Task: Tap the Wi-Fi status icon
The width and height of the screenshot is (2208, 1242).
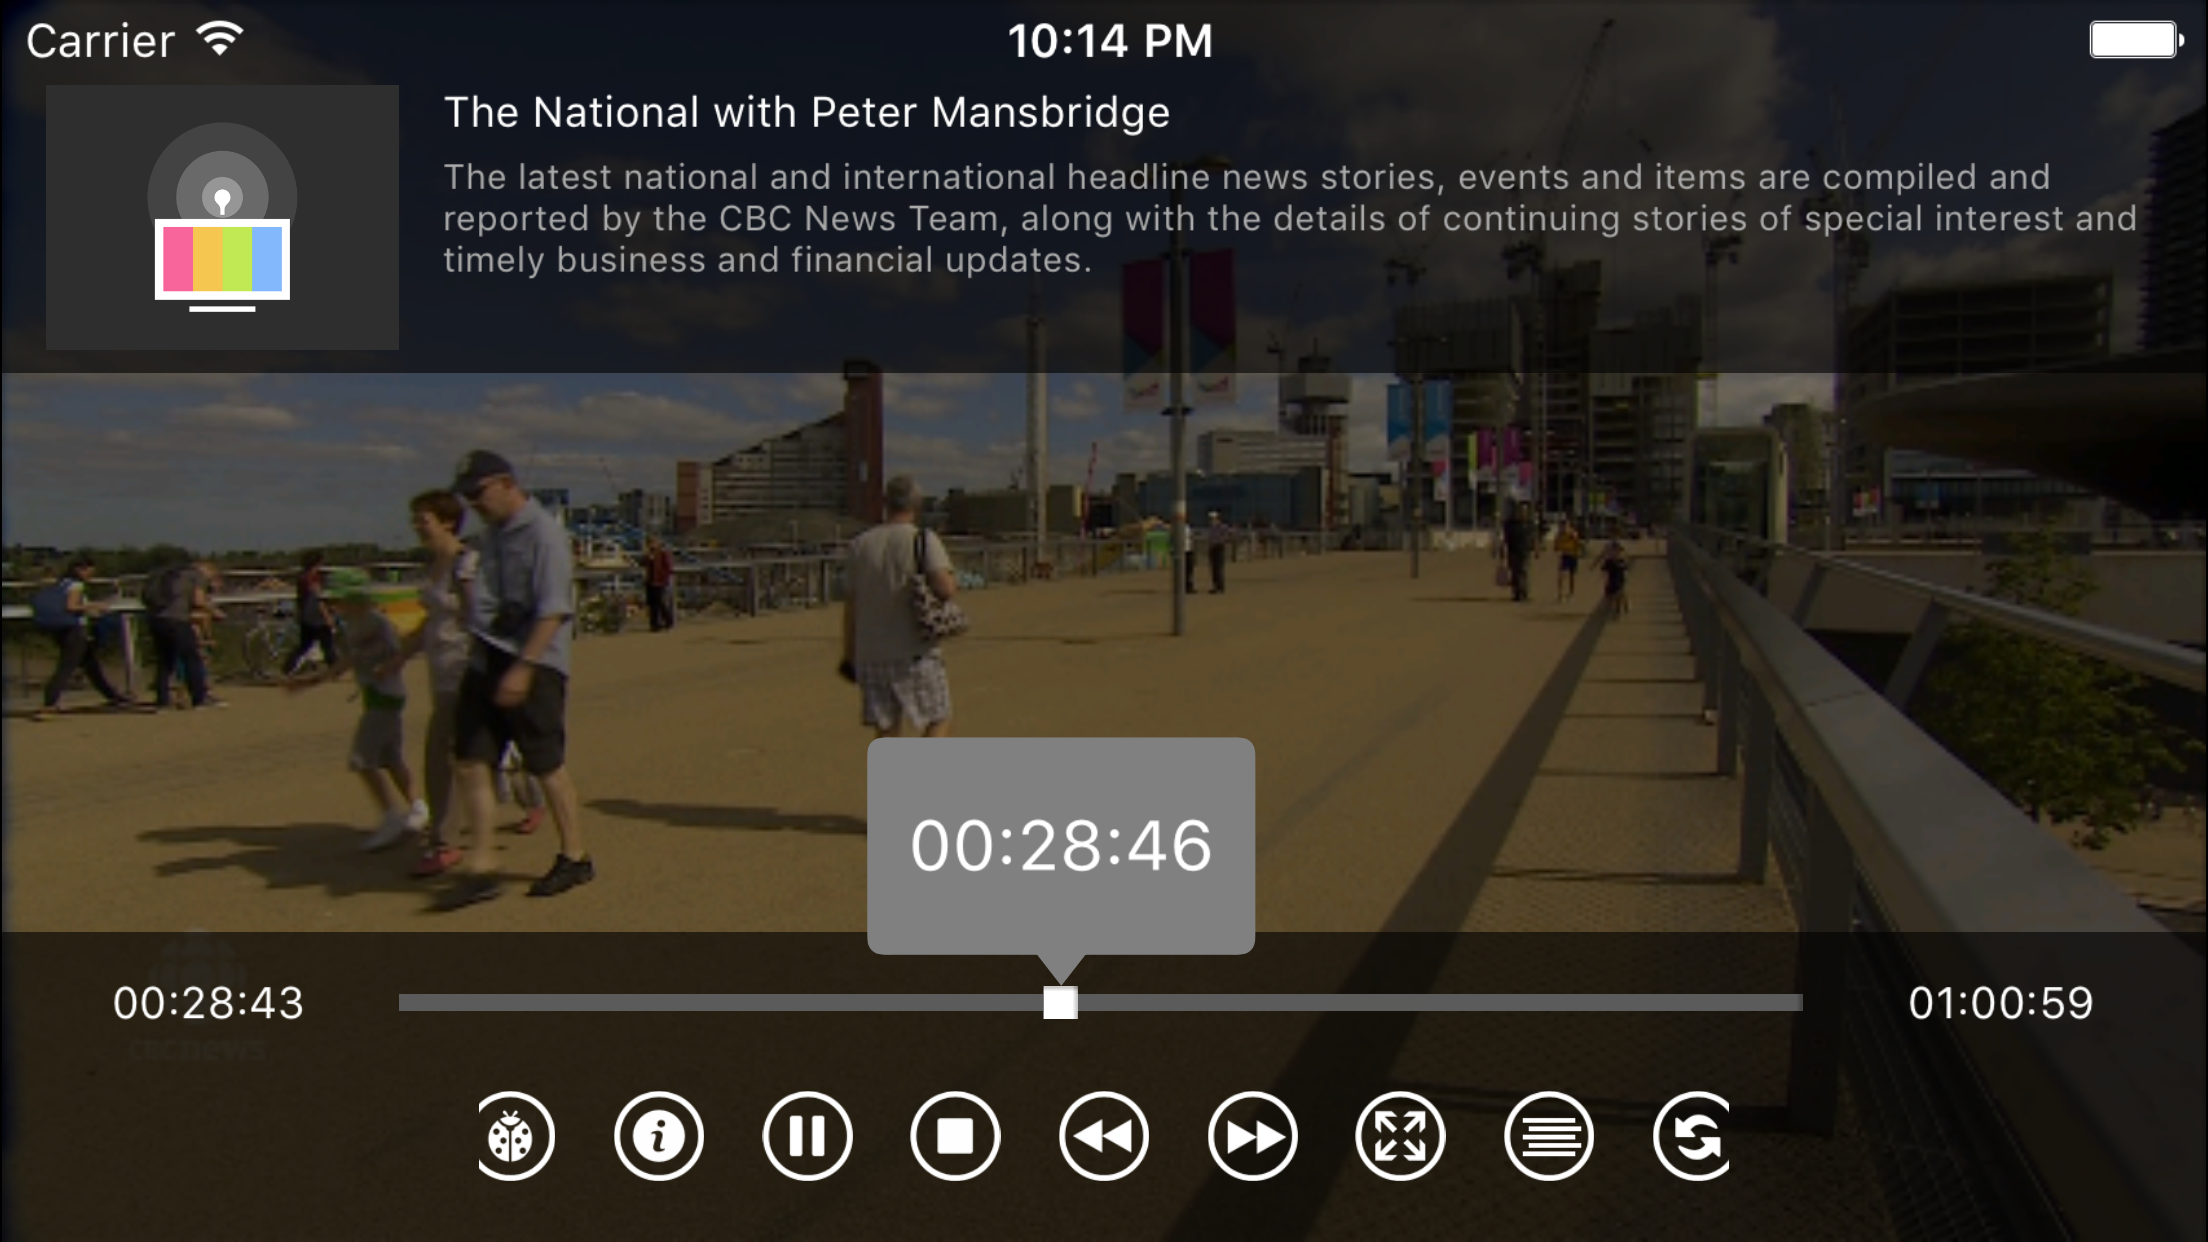Action: (x=220, y=40)
